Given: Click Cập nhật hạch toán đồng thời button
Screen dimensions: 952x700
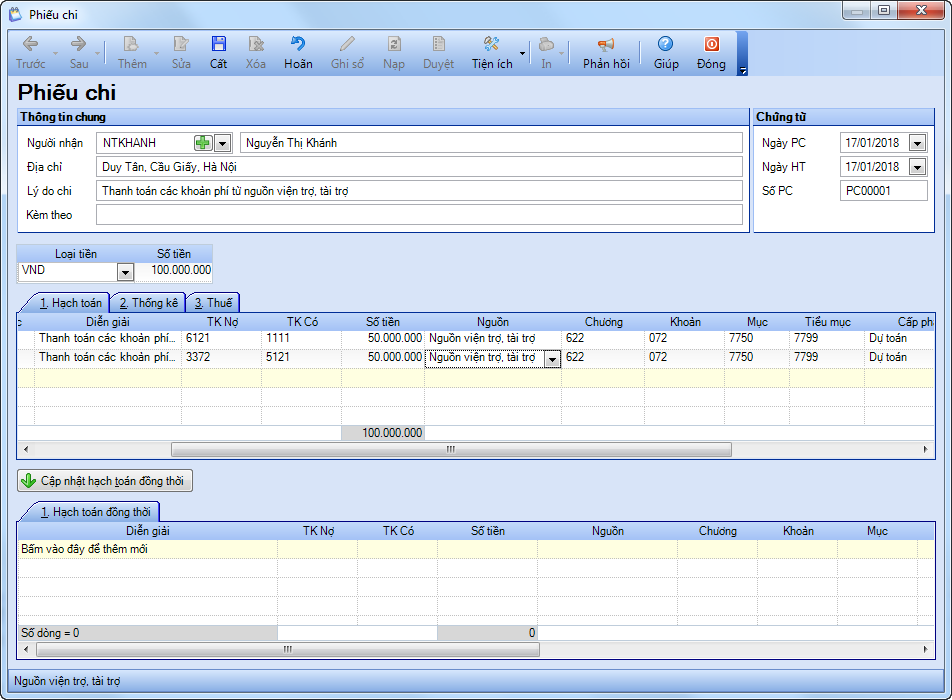Looking at the screenshot, I should 105,481.
